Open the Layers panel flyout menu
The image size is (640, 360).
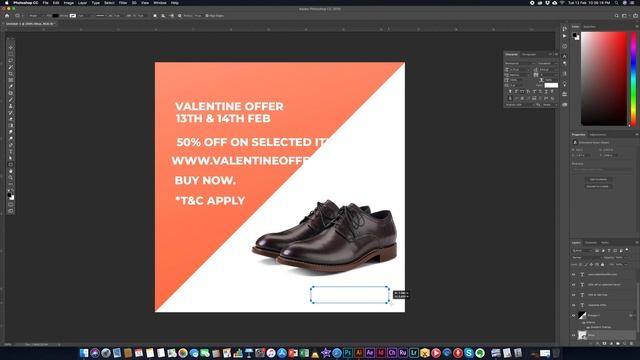(636, 242)
